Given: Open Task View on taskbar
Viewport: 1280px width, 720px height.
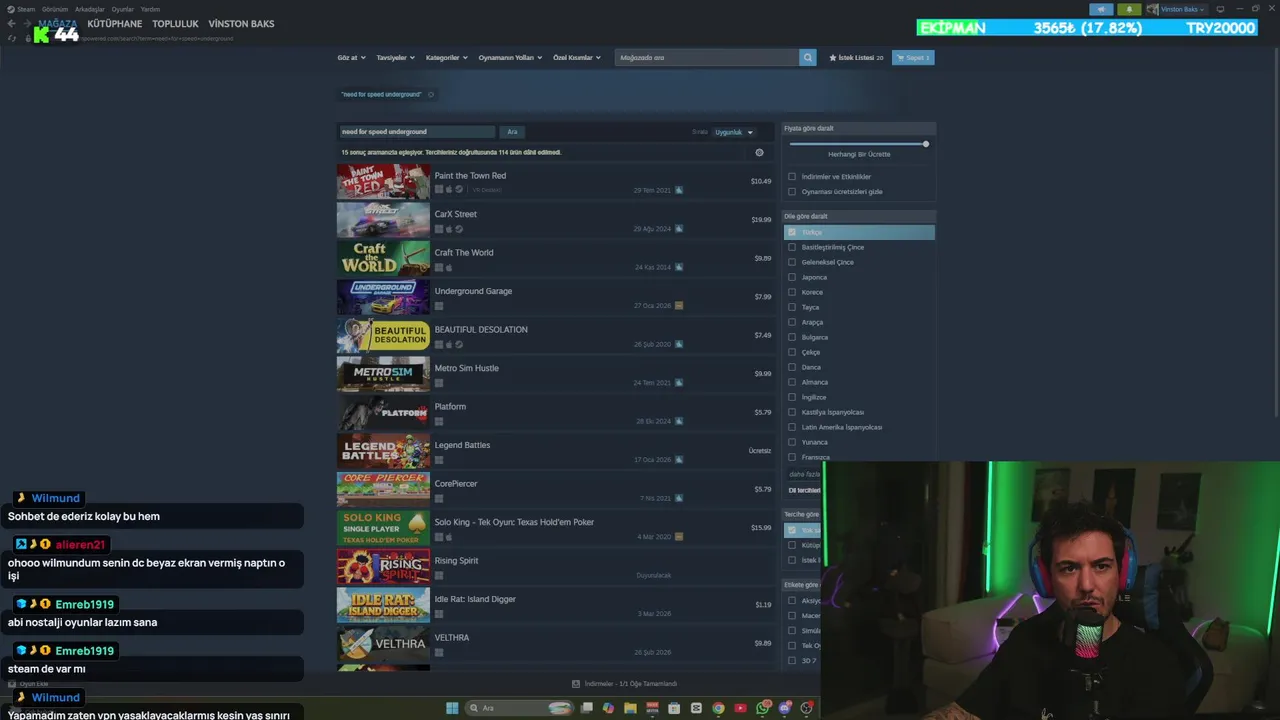Looking at the screenshot, I should (x=587, y=708).
